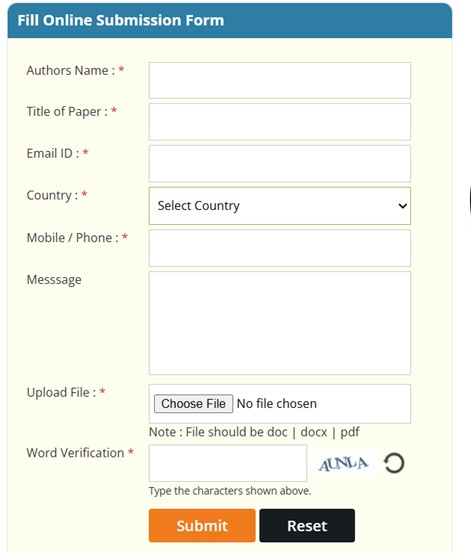Image resolution: width=471 pixels, height=553 pixels.
Task: Click into the Title of Paper field
Action: point(280,122)
